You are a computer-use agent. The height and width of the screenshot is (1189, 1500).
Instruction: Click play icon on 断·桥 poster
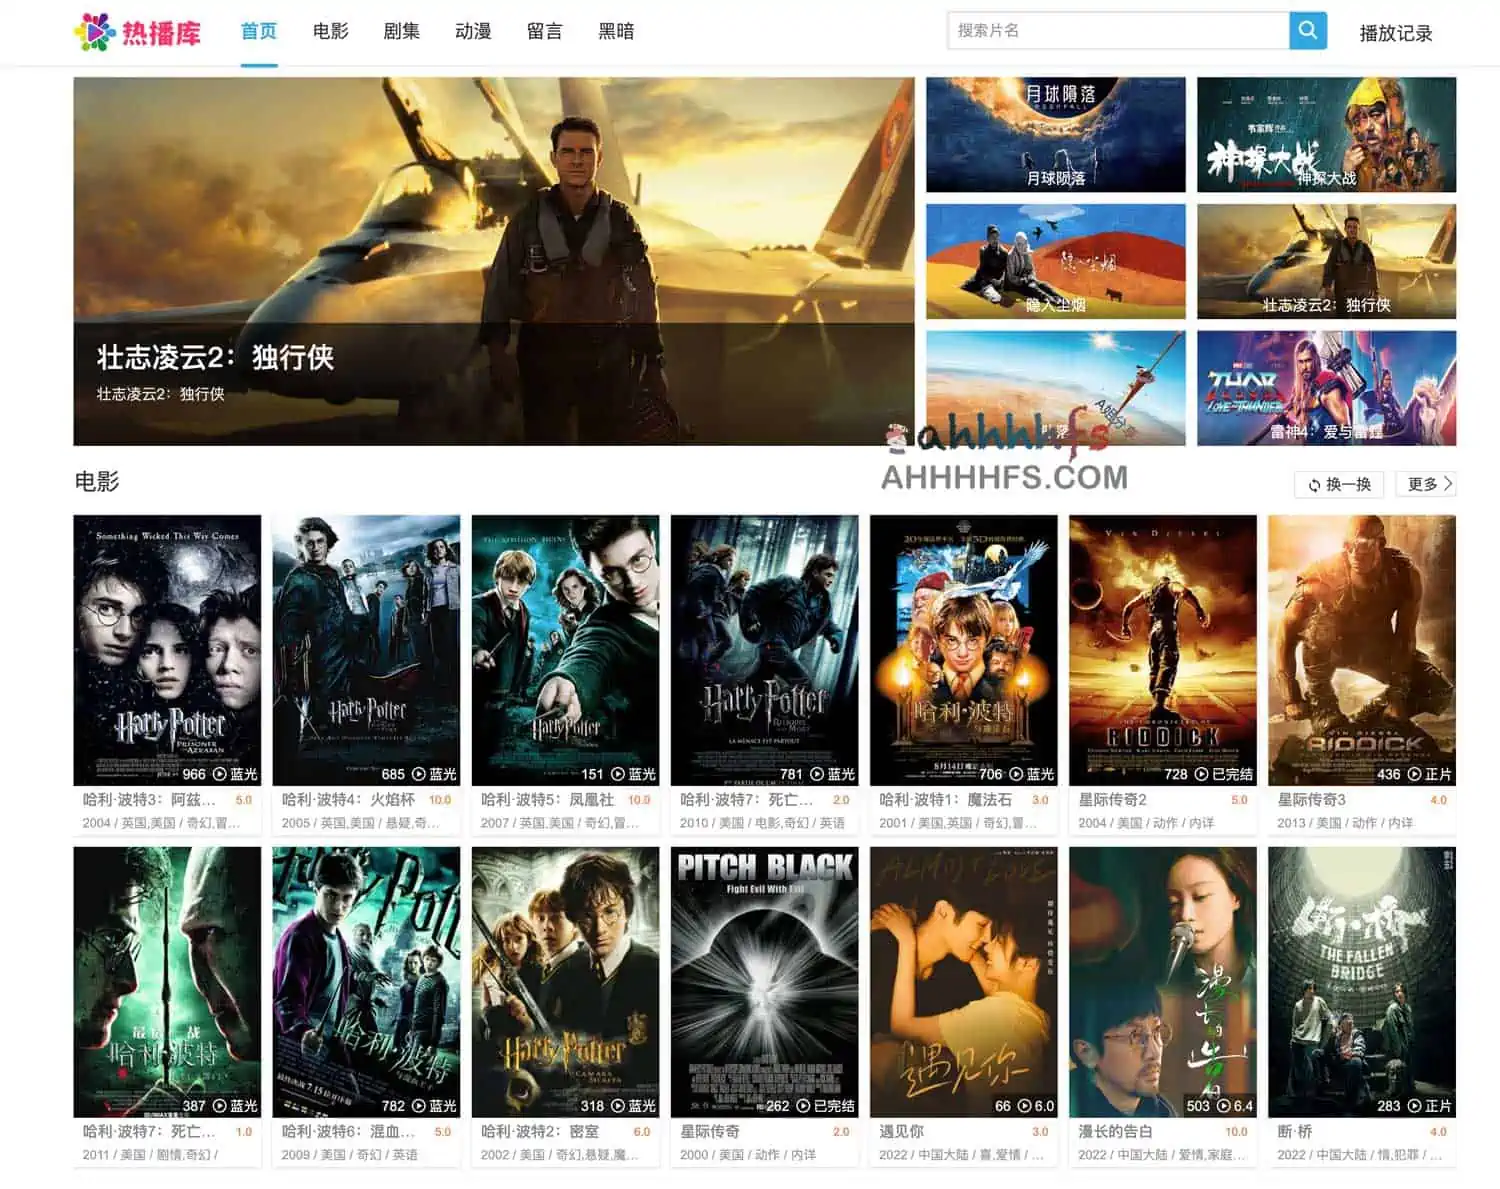tap(1413, 1106)
